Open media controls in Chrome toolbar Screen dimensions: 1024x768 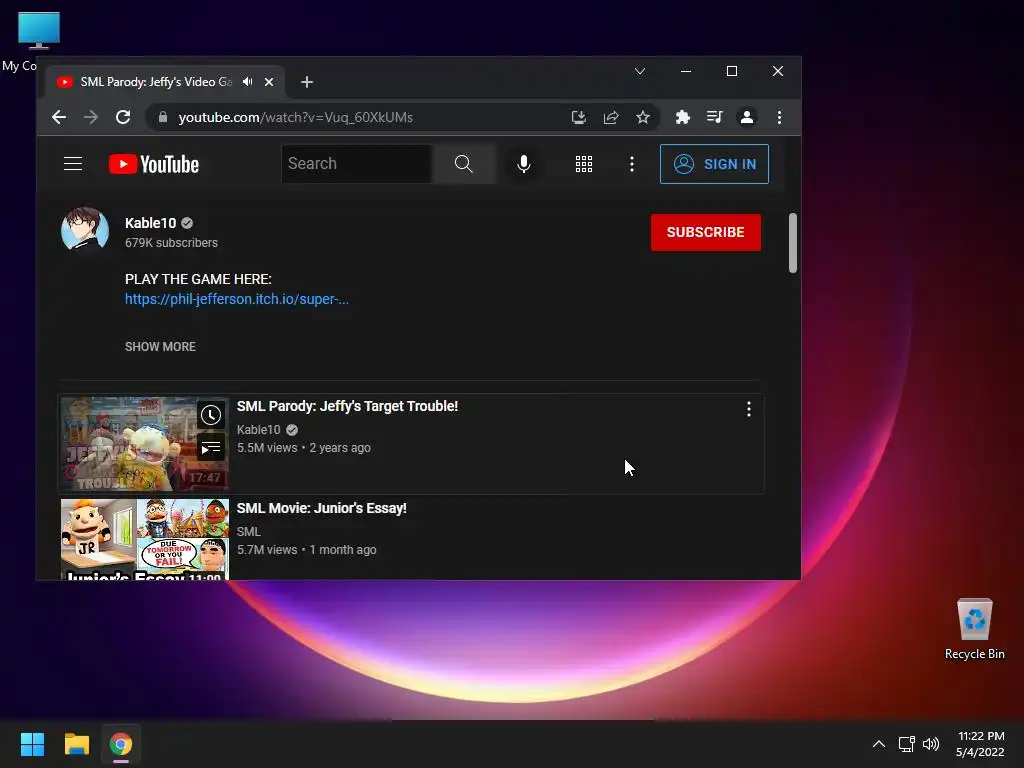coord(714,118)
